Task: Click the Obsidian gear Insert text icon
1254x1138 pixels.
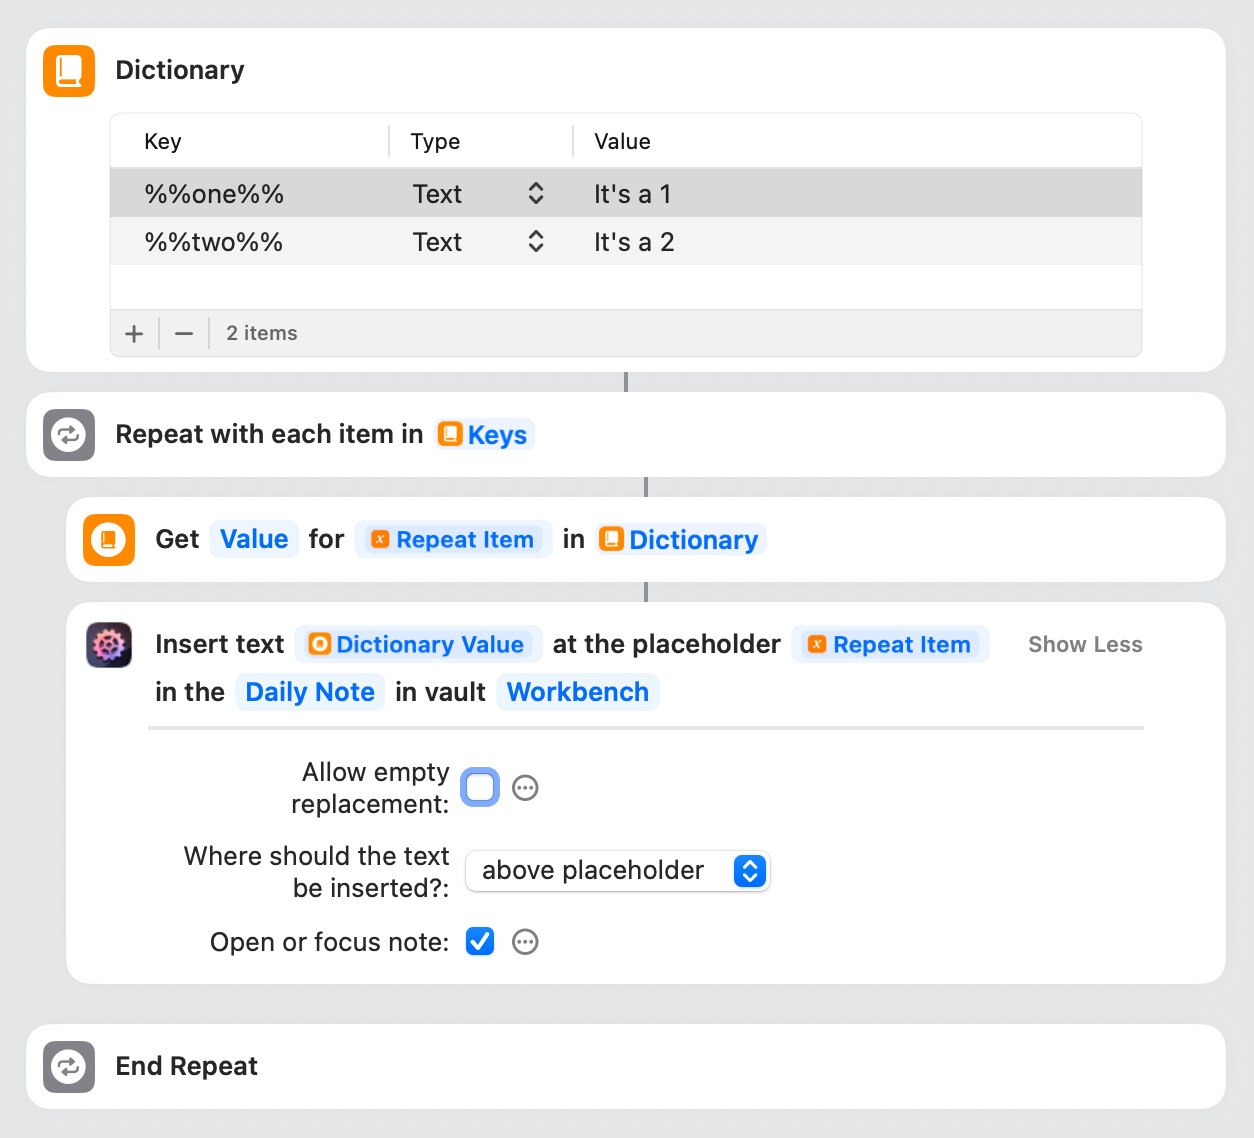Action: (109, 645)
